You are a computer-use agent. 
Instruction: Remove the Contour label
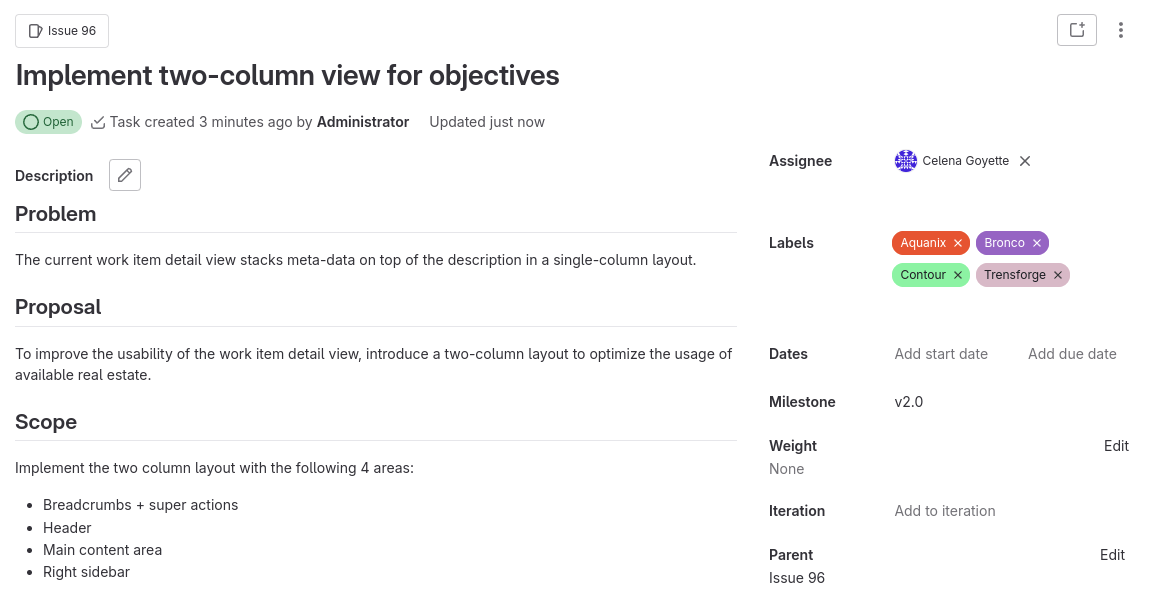957,274
